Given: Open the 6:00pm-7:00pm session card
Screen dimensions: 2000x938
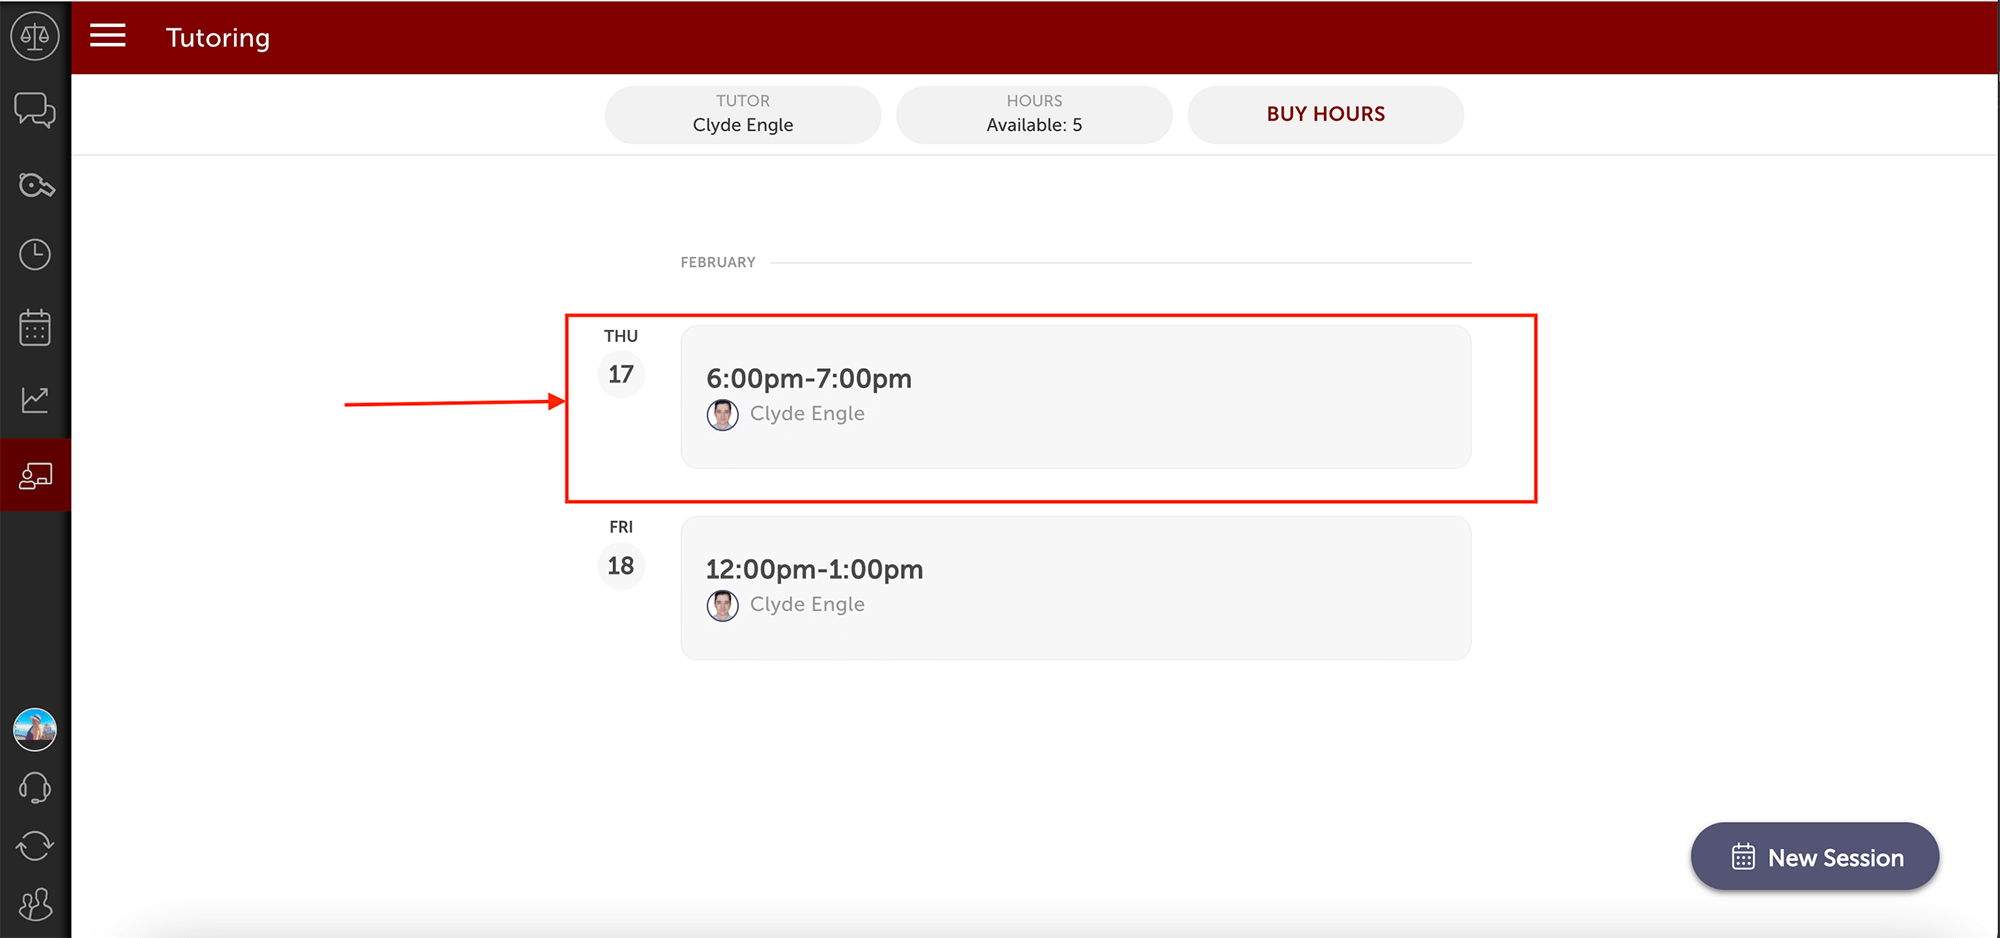Looking at the screenshot, I should pos(1076,397).
